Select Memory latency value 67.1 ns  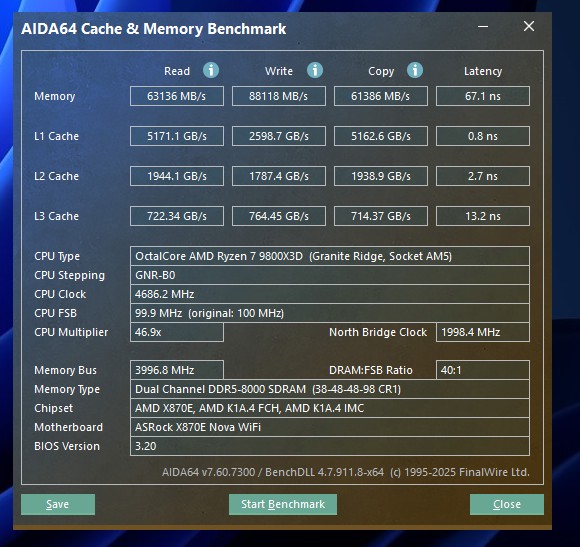point(483,96)
